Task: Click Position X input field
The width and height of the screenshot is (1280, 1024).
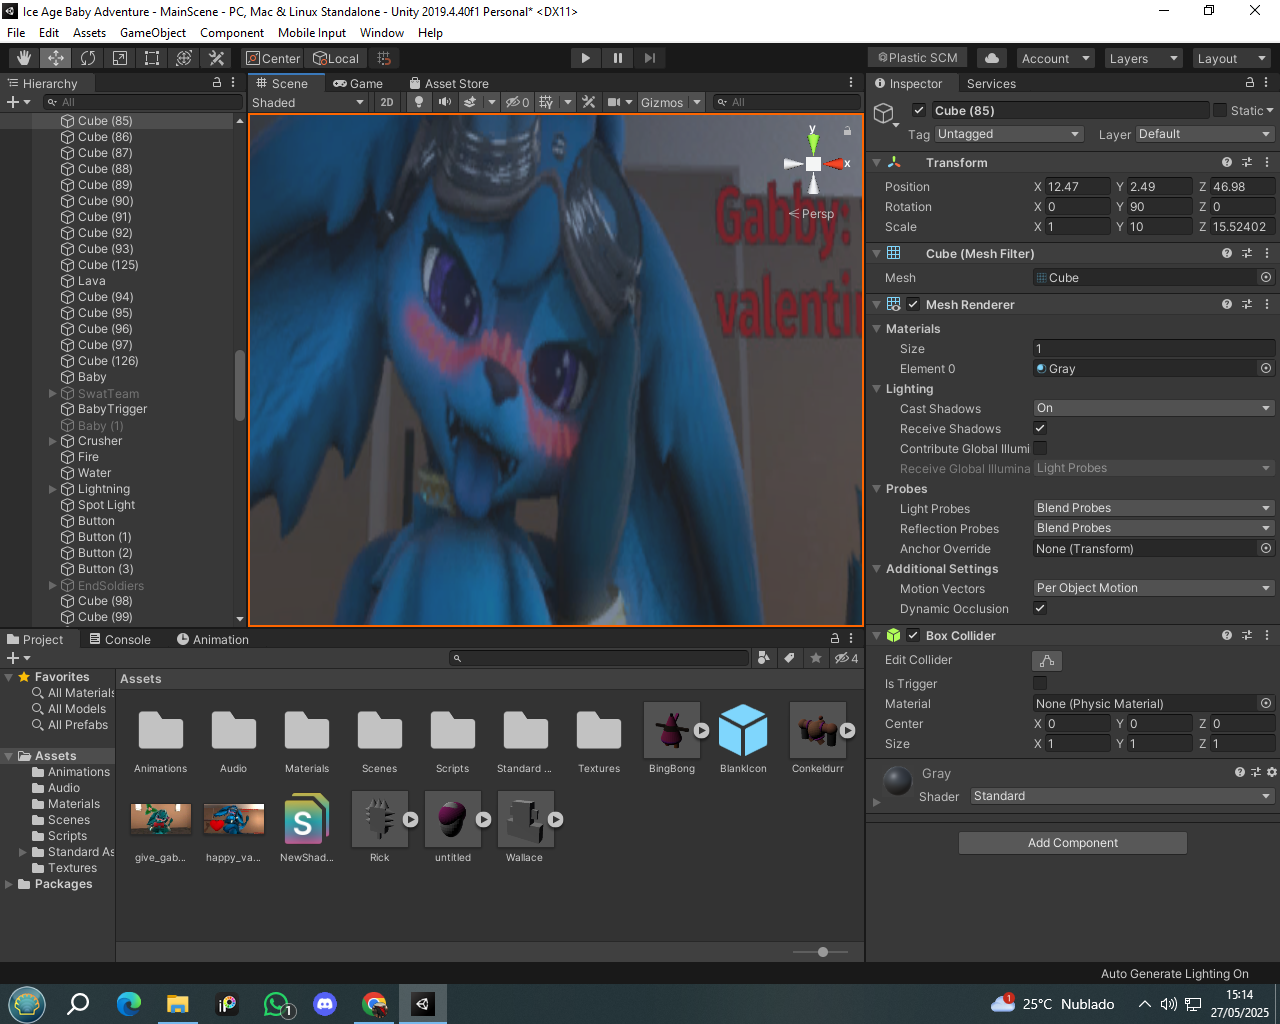Action: coord(1077,187)
